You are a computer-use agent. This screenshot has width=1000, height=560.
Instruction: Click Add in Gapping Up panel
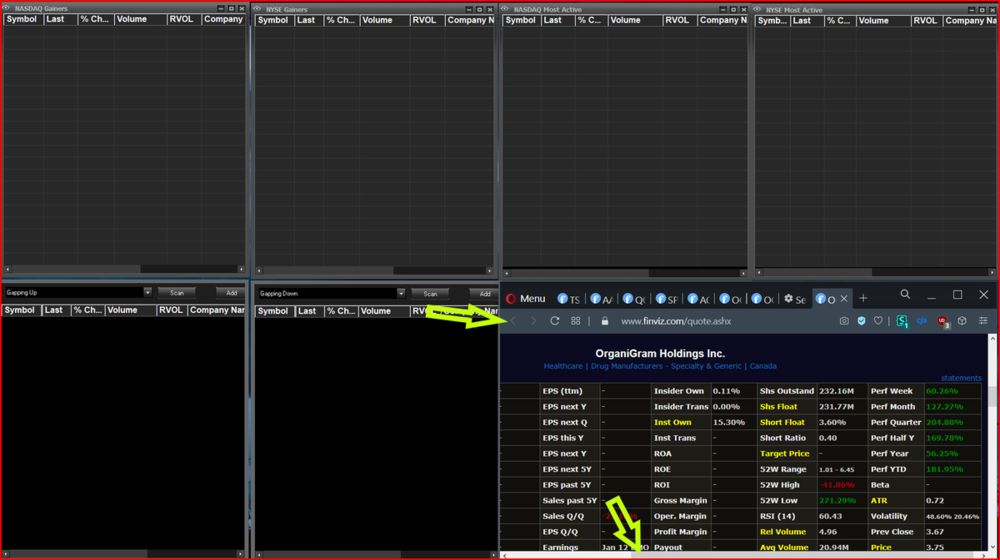point(231,293)
